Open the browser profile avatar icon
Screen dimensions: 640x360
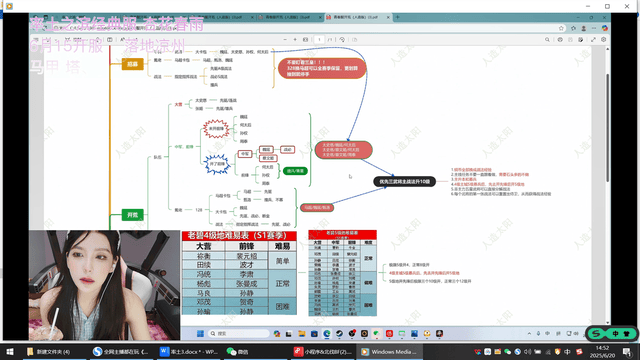tap(584, 28)
